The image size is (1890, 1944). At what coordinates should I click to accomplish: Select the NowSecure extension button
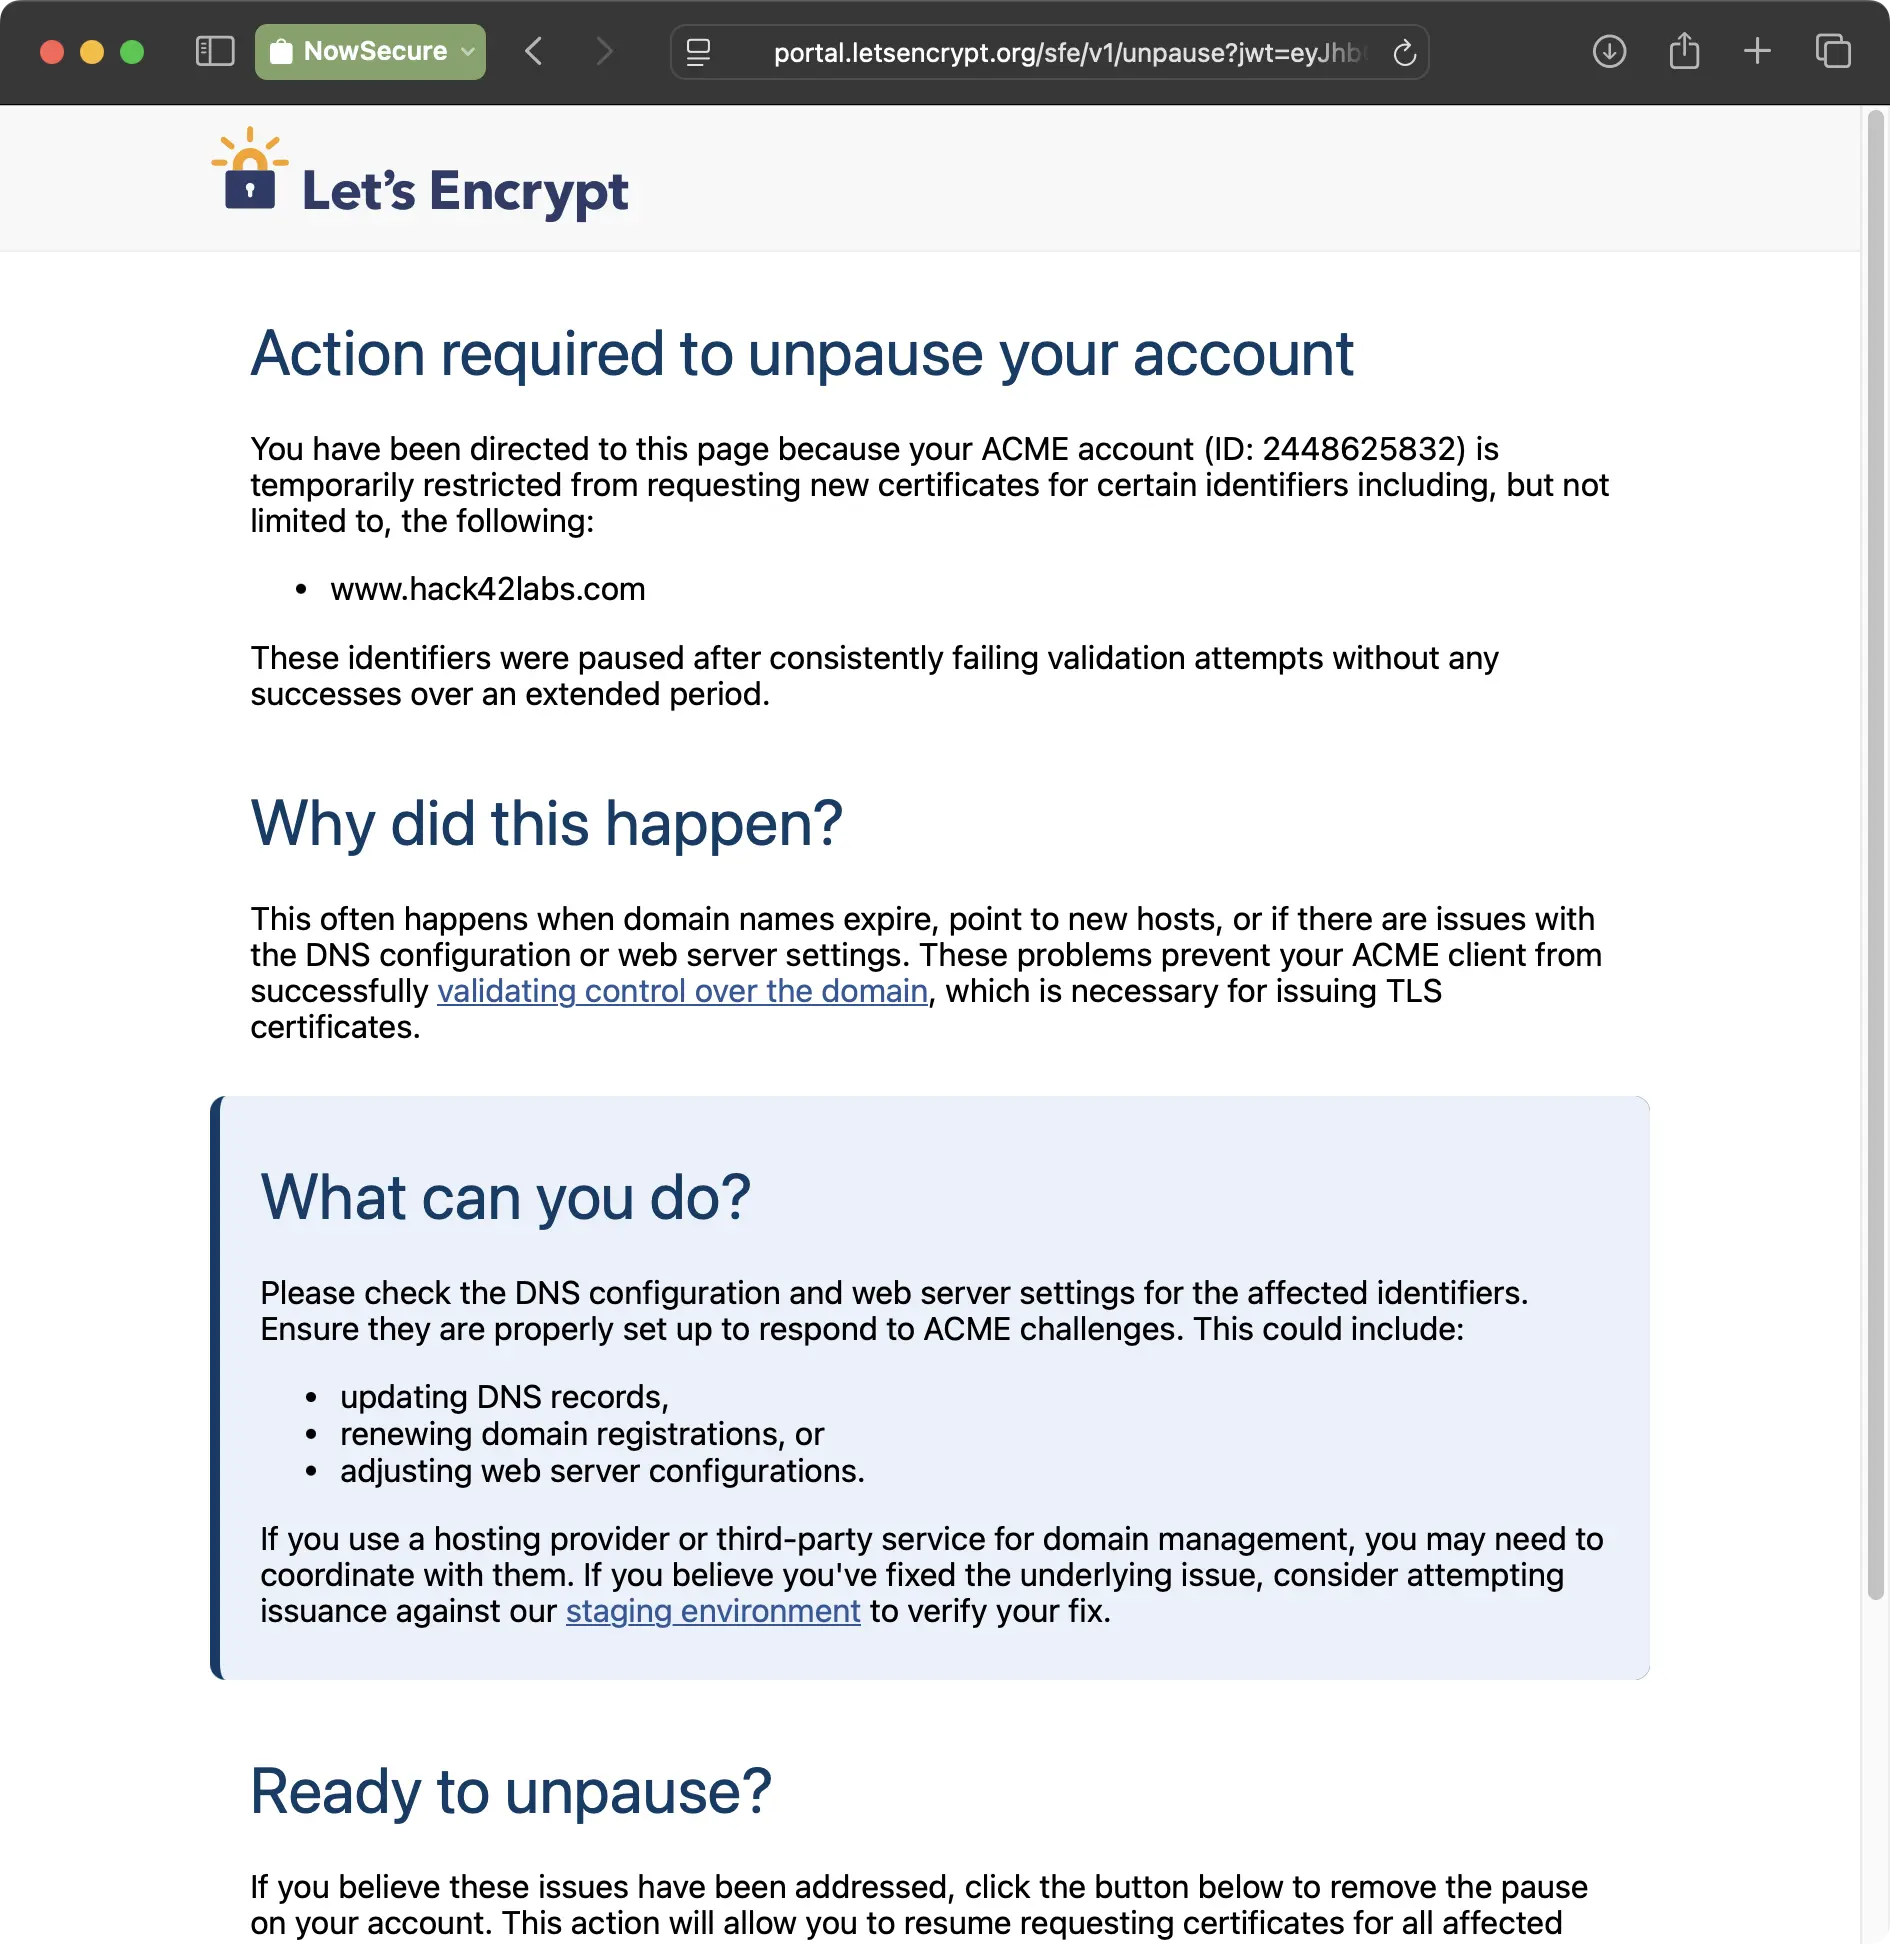pyautogui.click(x=370, y=51)
